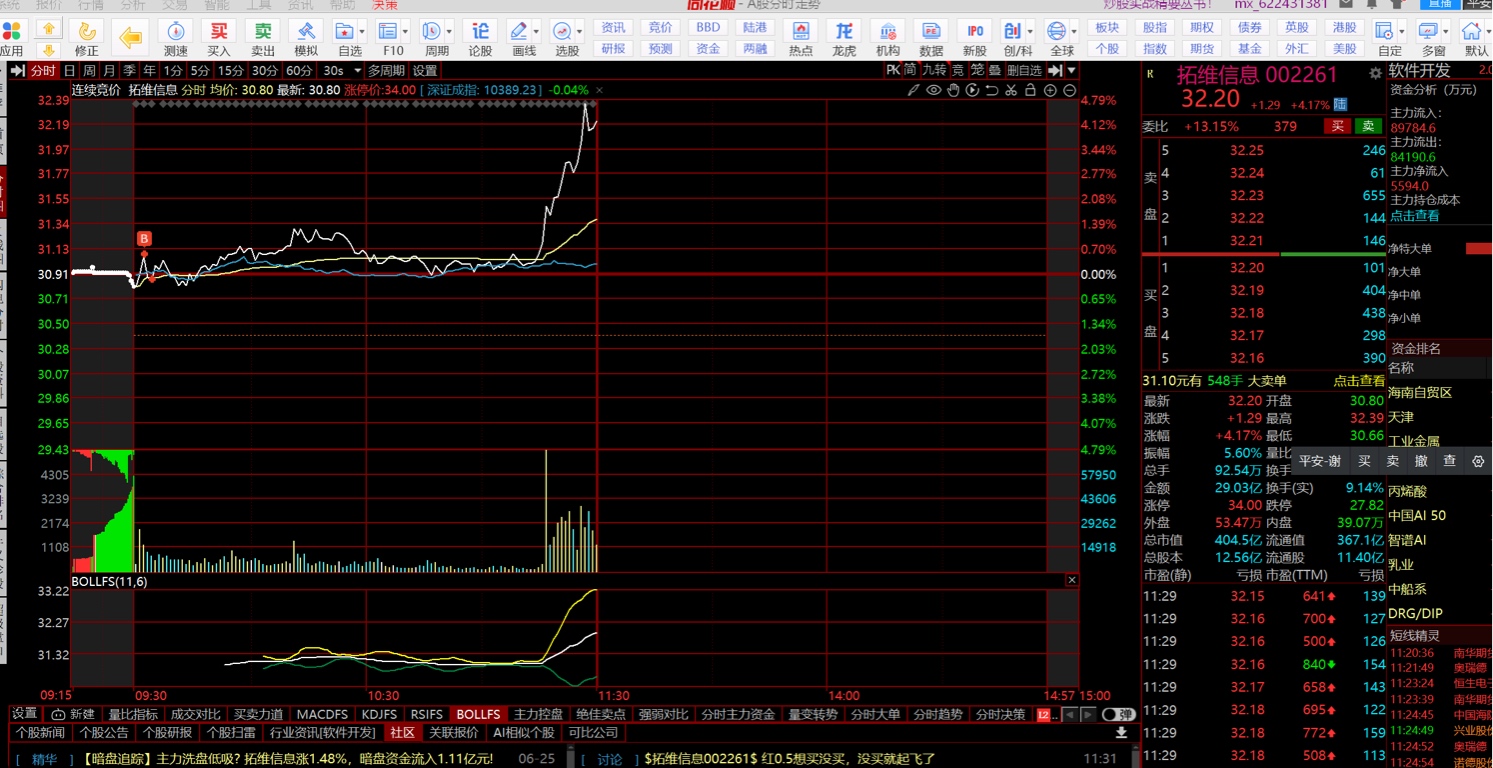Open stock panel settings gear
Viewport: 1493px width, 768px height.
point(1375,73)
